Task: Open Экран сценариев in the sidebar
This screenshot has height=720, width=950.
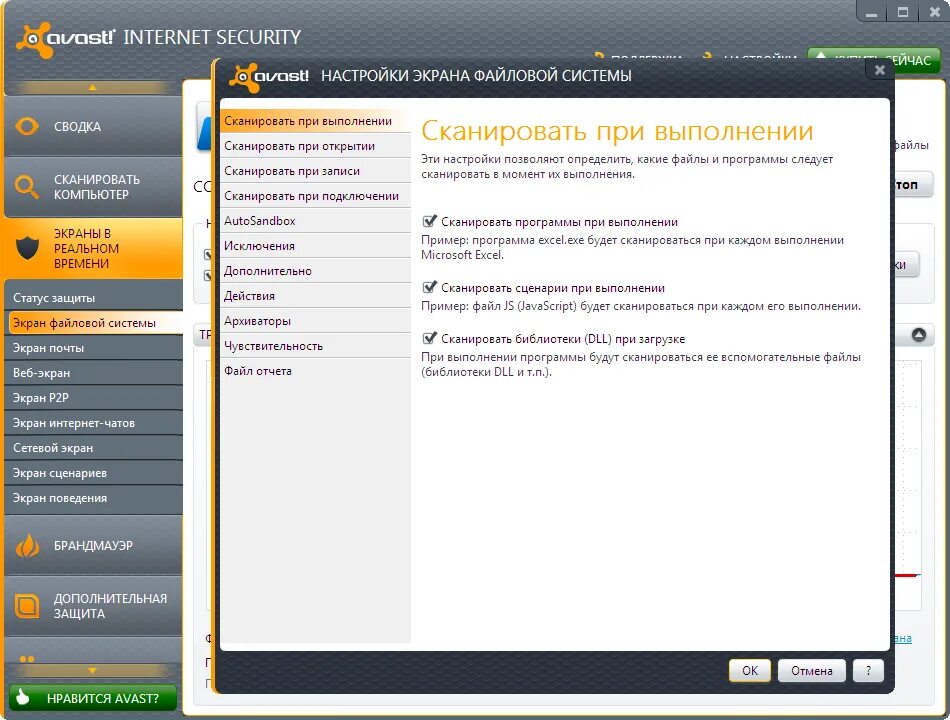Action: pyautogui.click(x=93, y=473)
